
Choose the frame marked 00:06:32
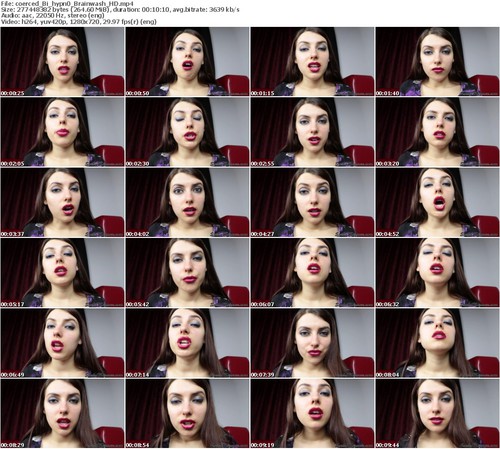[437, 273]
